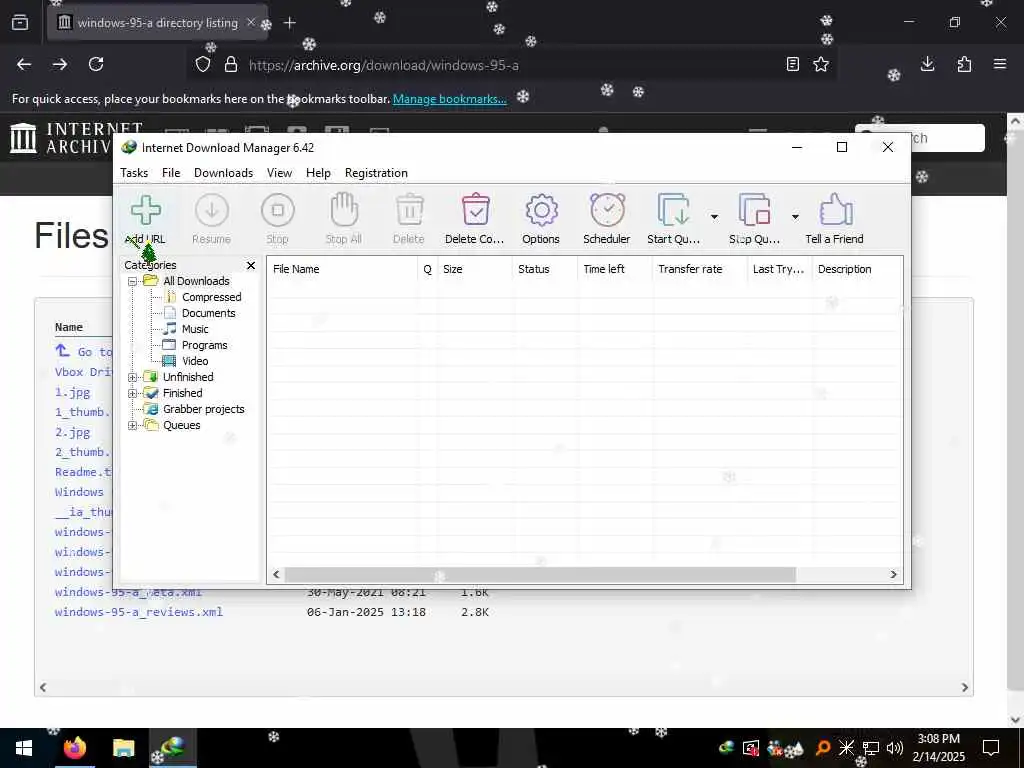
Task: Select the Documents category
Action: pyautogui.click(x=208, y=313)
